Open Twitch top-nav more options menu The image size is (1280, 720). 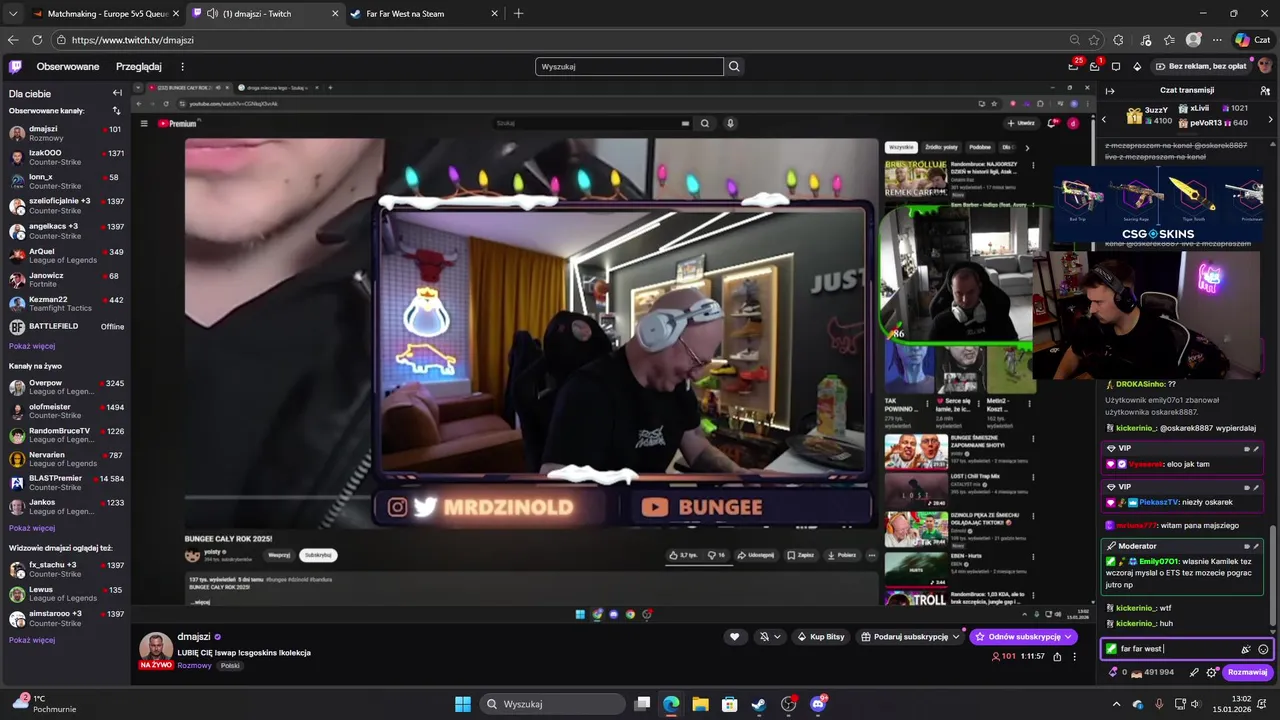pyautogui.click(x=182, y=67)
